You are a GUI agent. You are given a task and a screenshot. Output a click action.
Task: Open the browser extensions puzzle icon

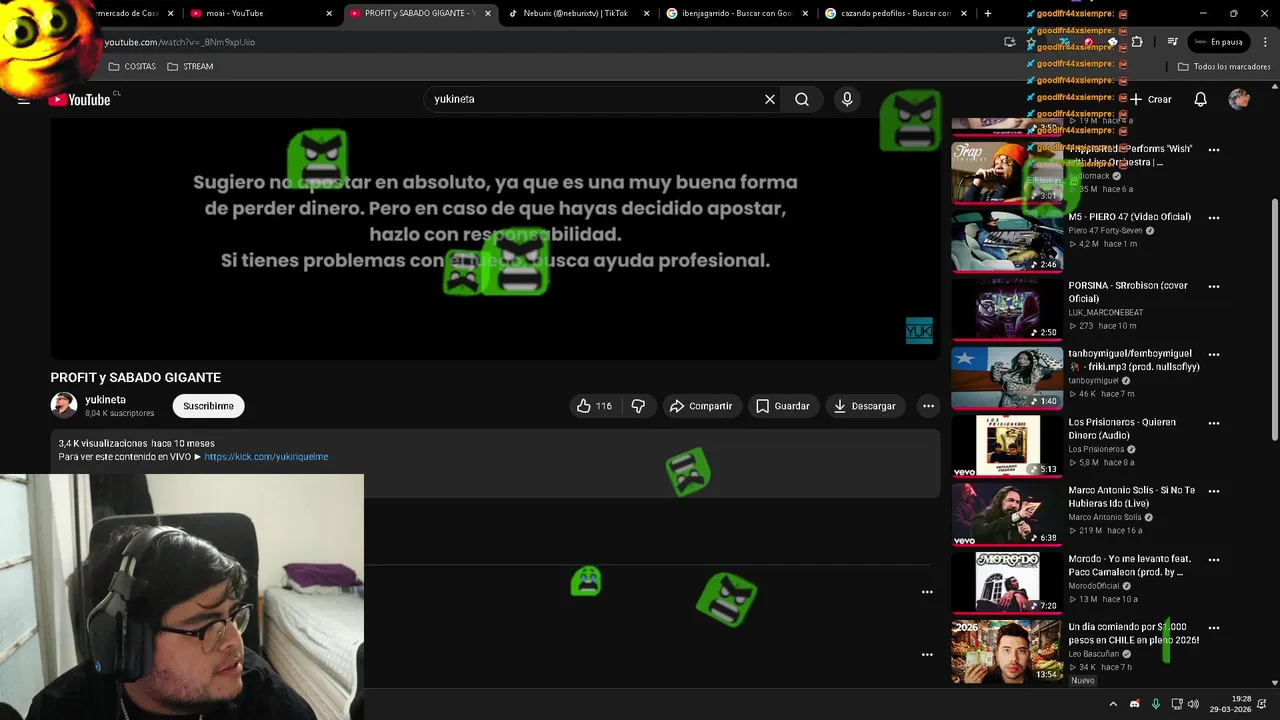[x=1137, y=42]
